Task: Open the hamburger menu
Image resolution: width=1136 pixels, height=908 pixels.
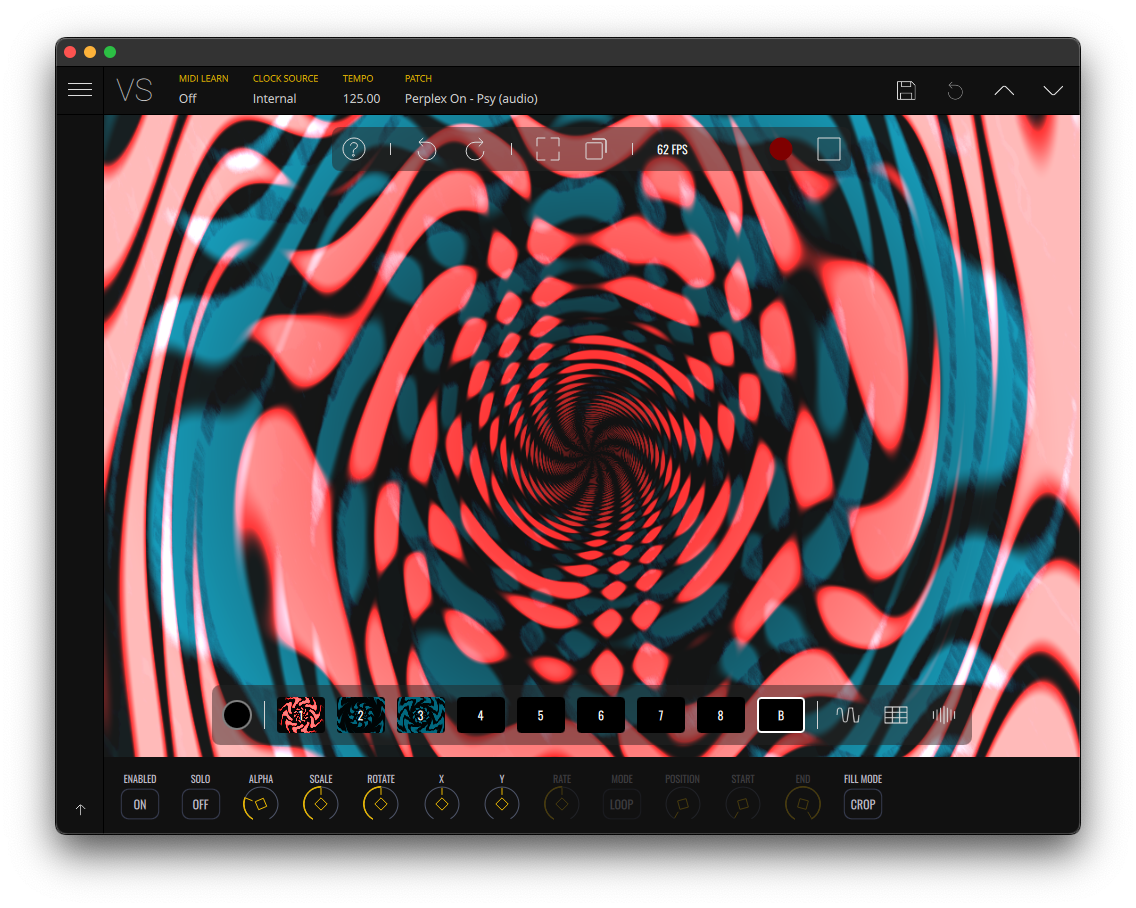Action: [x=80, y=90]
